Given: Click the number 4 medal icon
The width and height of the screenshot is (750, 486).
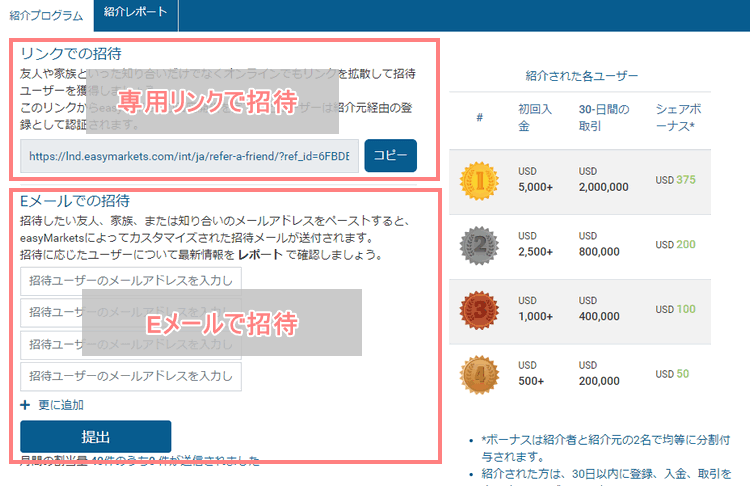Looking at the screenshot, I should point(479,375).
